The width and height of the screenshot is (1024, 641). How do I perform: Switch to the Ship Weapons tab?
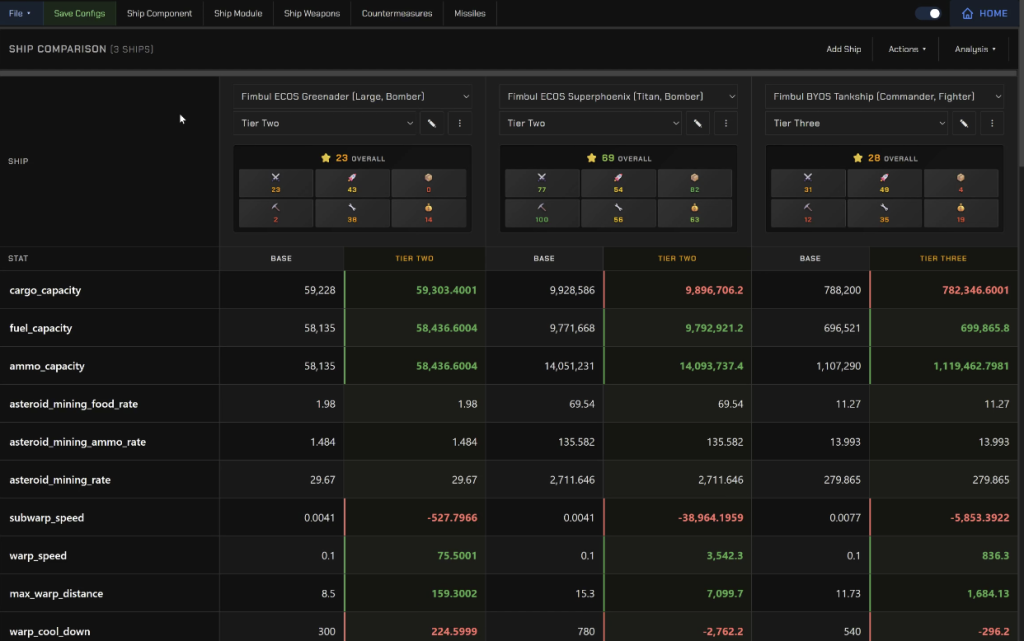pos(310,13)
